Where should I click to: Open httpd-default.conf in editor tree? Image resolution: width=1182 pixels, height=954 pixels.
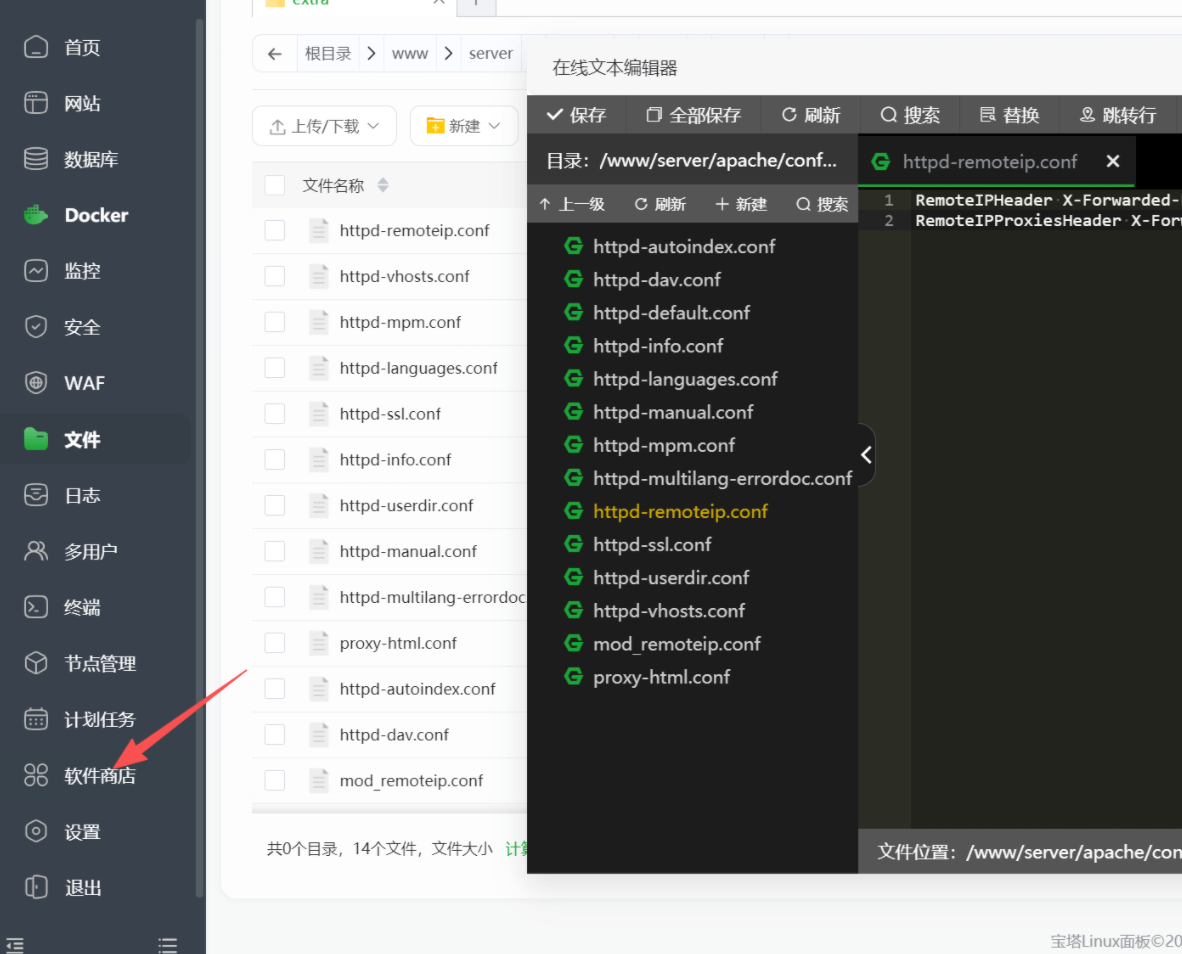(x=672, y=313)
